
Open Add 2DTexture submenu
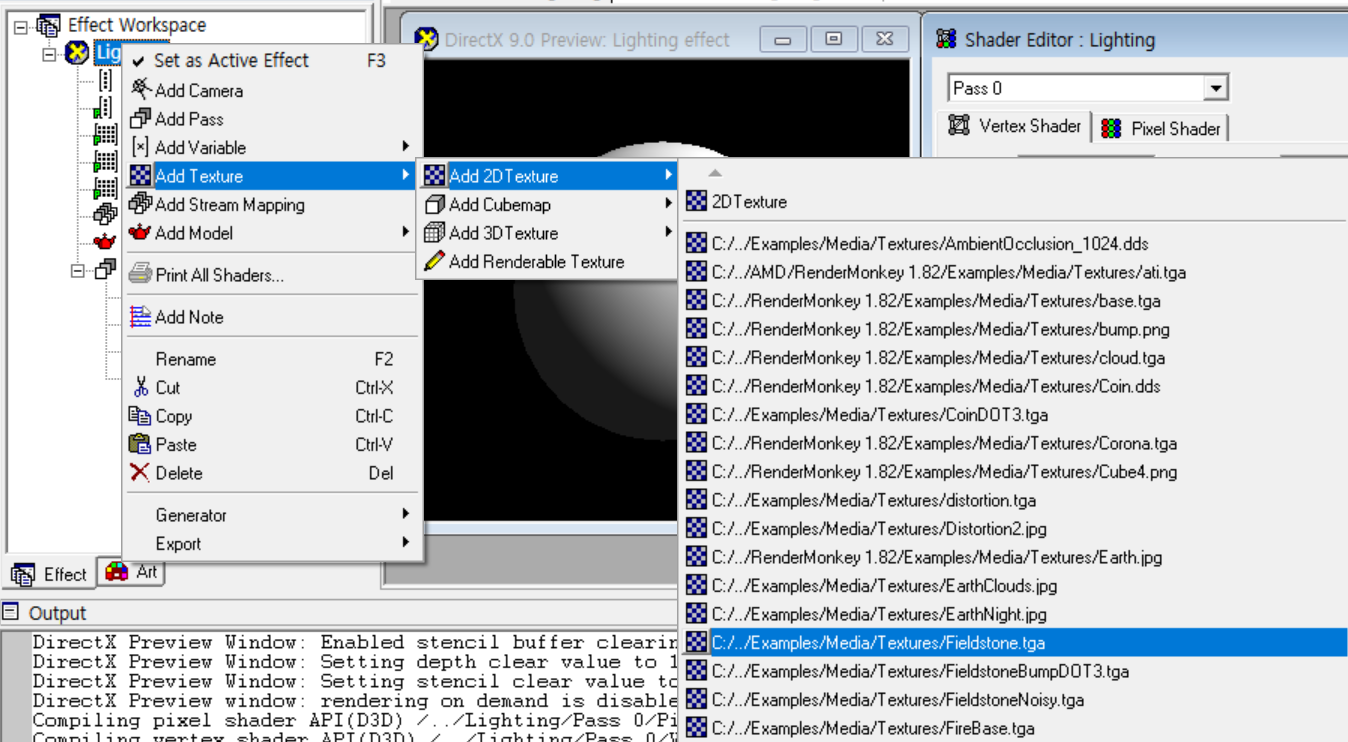(548, 176)
